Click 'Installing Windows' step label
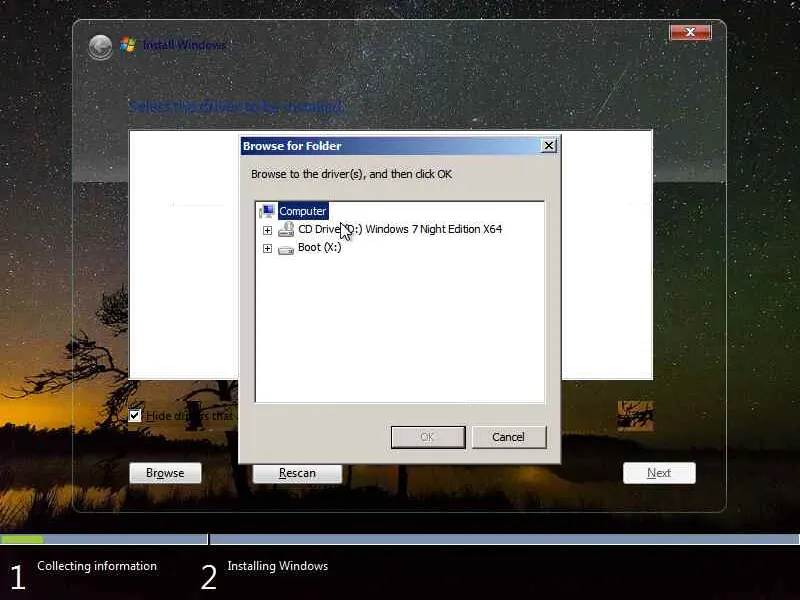The height and width of the screenshot is (600, 800). click(278, 566)
